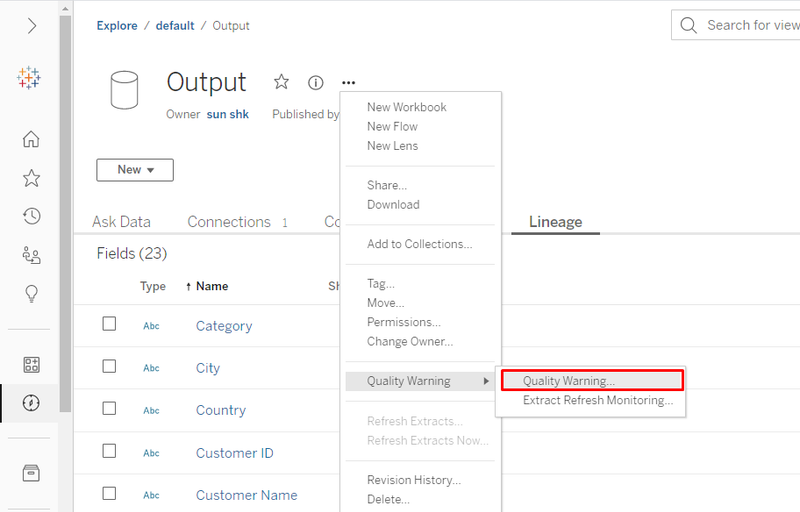
Task: Check the Category field checkbox
Action: click(109, 324)
